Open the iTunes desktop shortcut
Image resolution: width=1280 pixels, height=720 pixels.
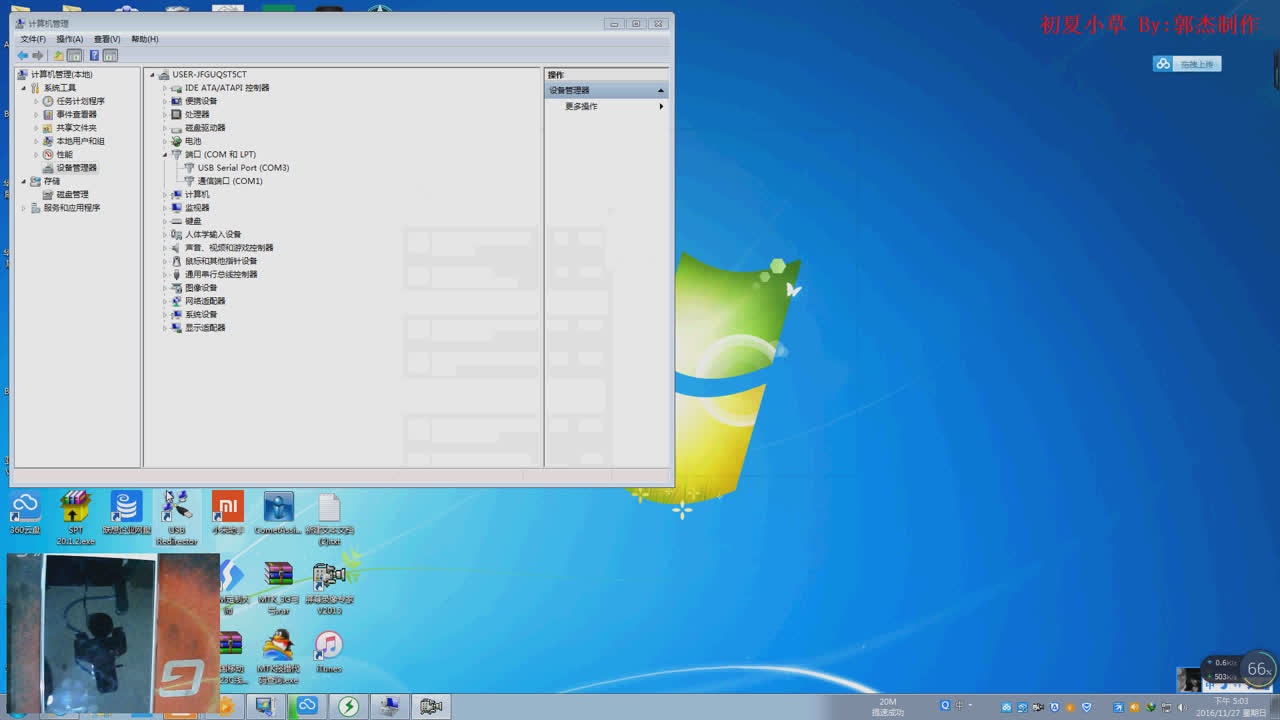[x=329, y=652]
